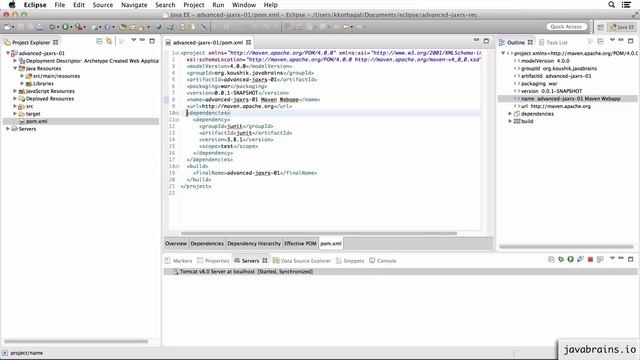Open the Data Source Explorer tab
Screen dimensions: 640x360
pyautogui.click(x=302, y=261)
